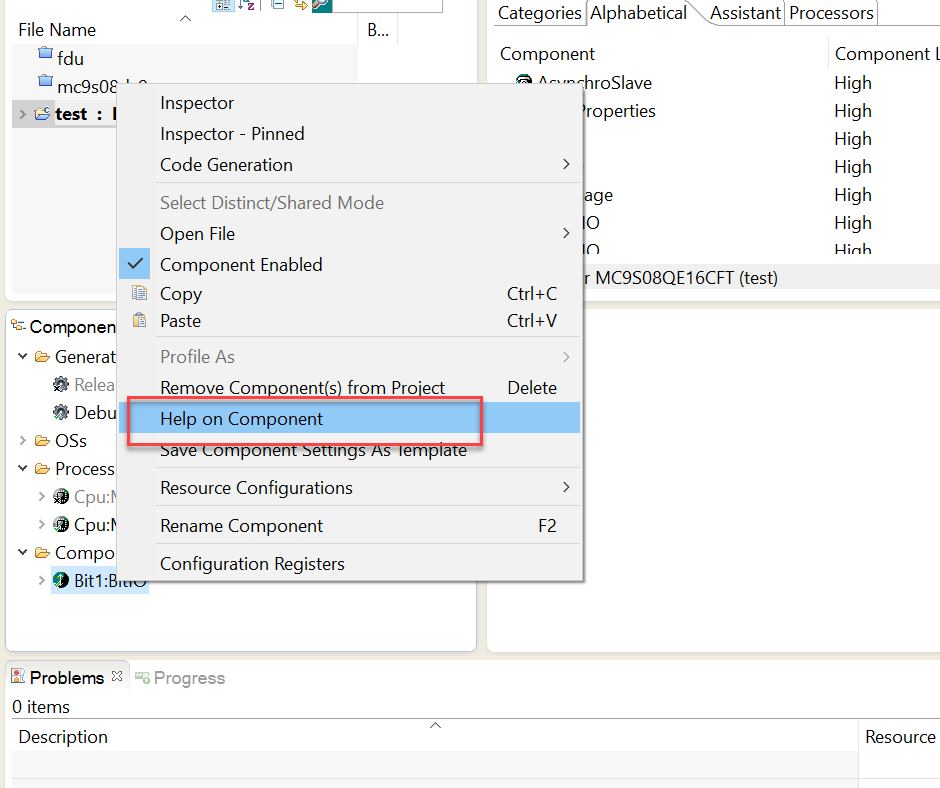Open the filter search magnifier icon
The height and width of the screenshot is (788, 940).
pyautogui.click(x=322, y=6)
